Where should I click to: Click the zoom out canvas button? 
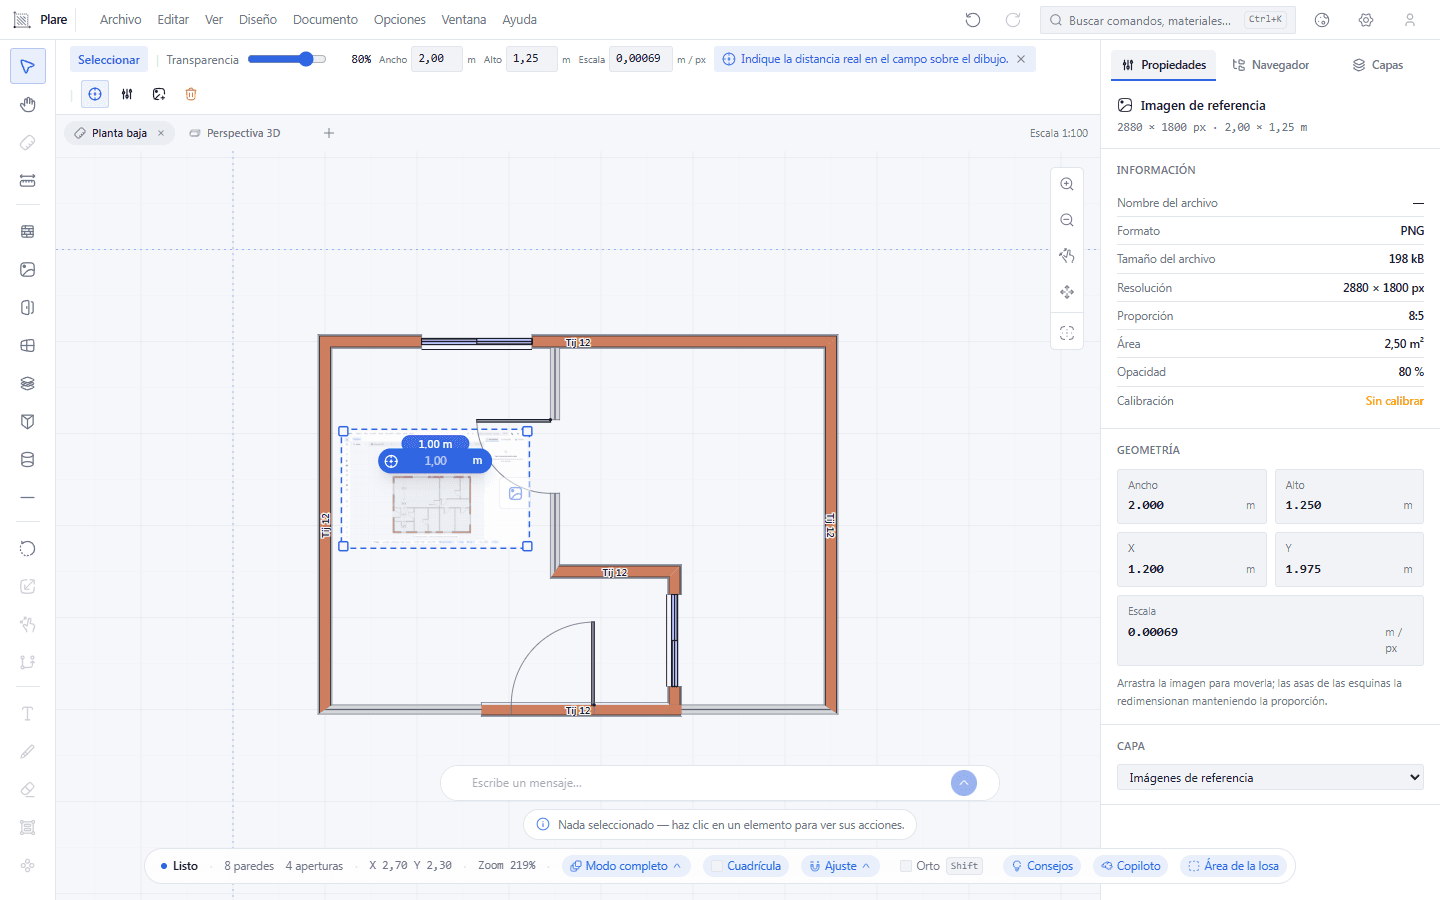[1067, 220]
